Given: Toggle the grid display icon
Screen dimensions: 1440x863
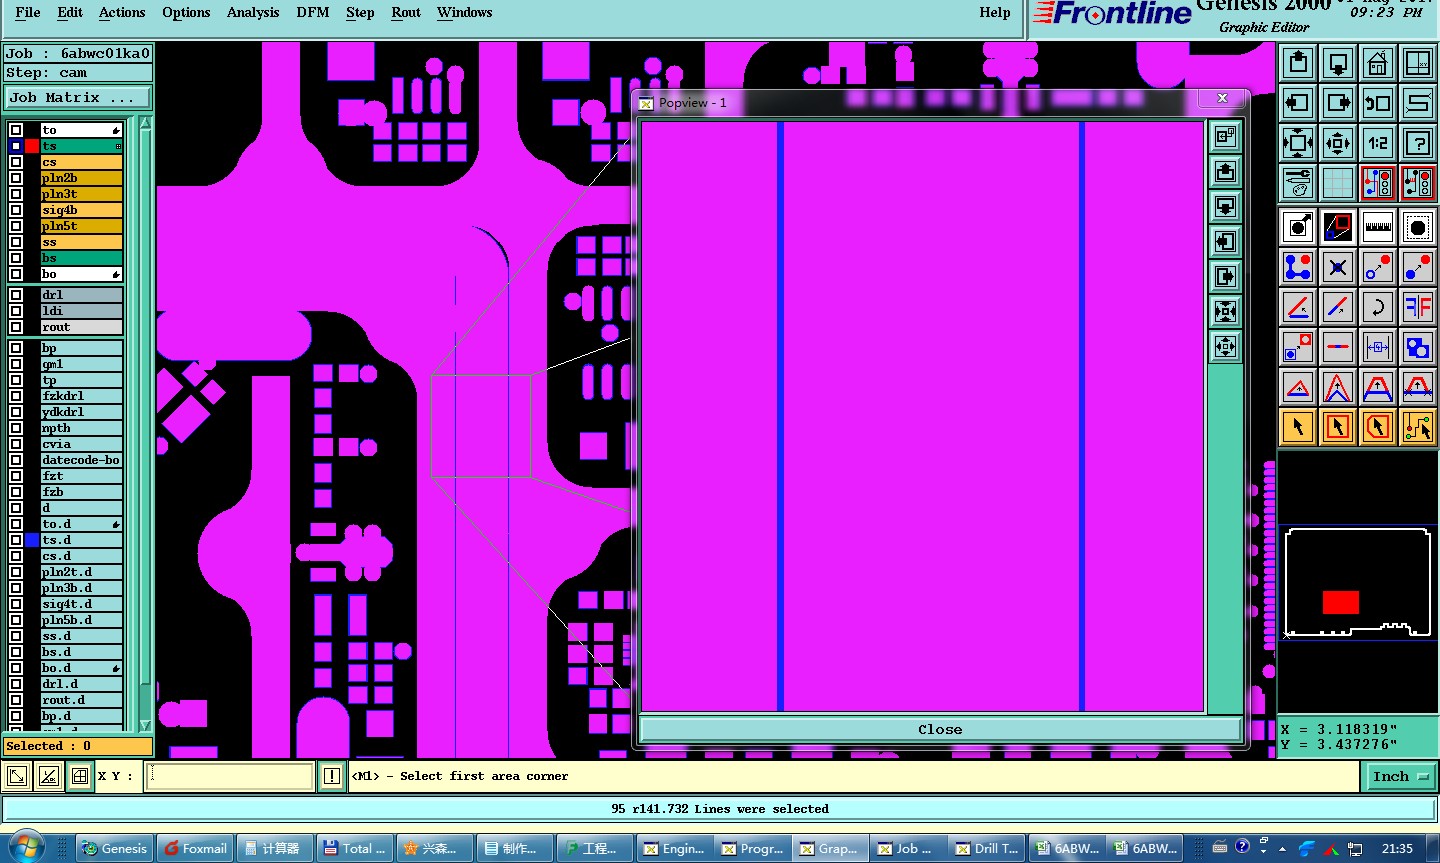Looking at the screenshot, I should click(1338, 183).
